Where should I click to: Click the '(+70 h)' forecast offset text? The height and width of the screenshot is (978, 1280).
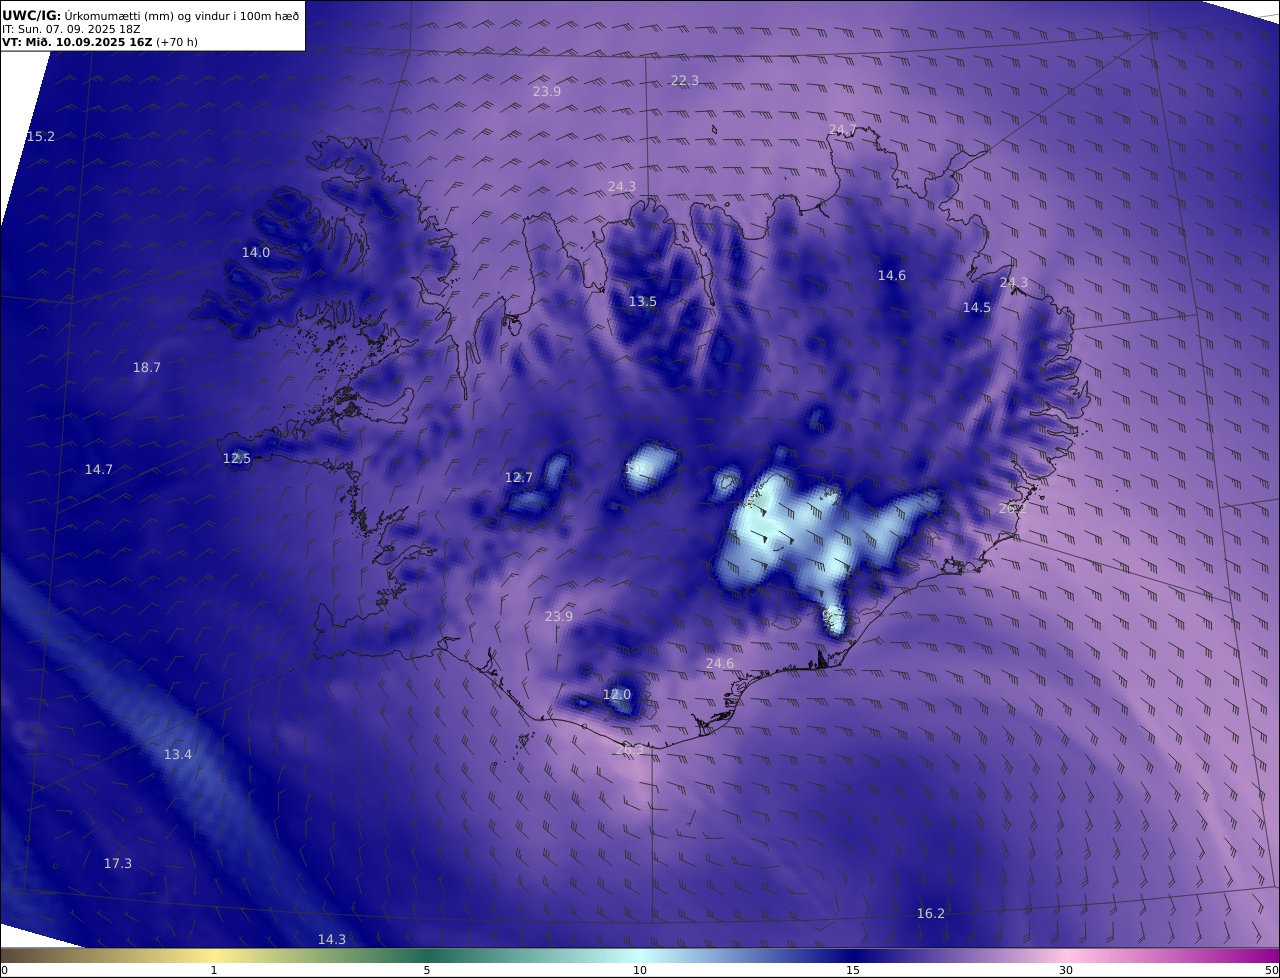[x=177, y=43]
